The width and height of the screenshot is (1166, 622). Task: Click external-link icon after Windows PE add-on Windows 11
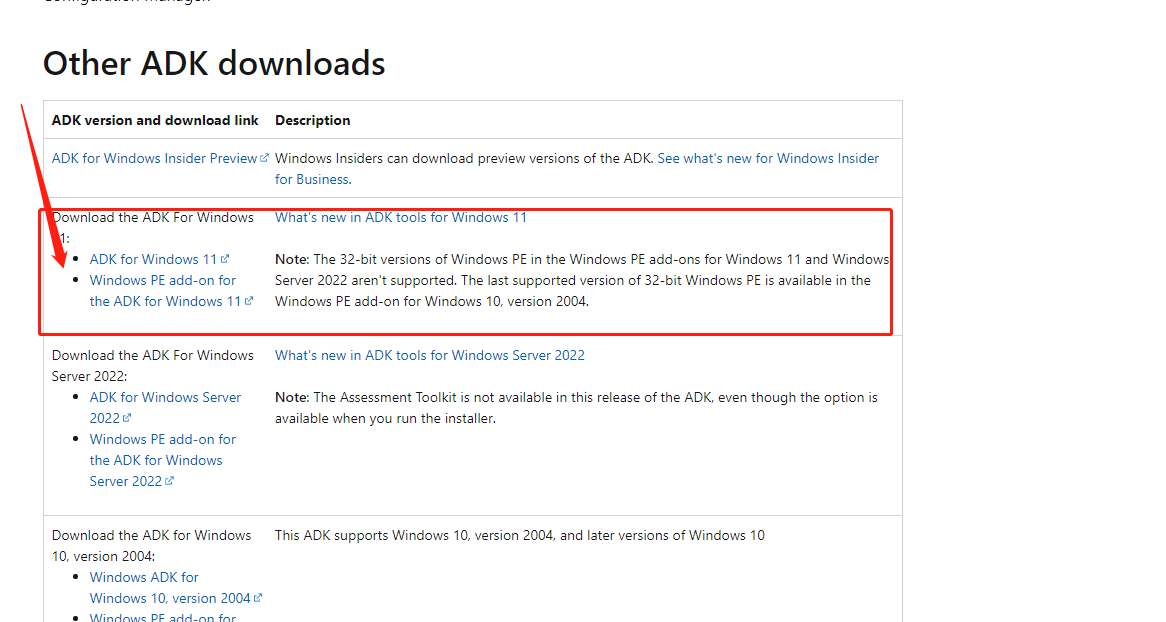(249, 301)
